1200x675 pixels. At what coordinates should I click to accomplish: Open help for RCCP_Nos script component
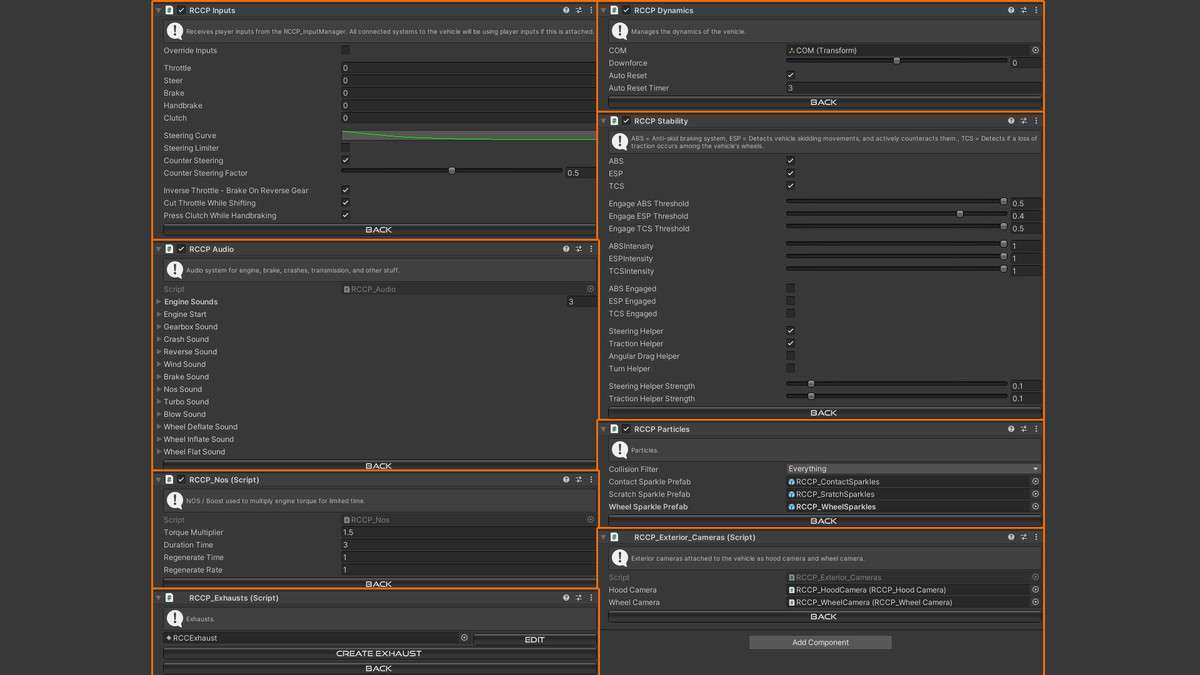click(566, 480)
